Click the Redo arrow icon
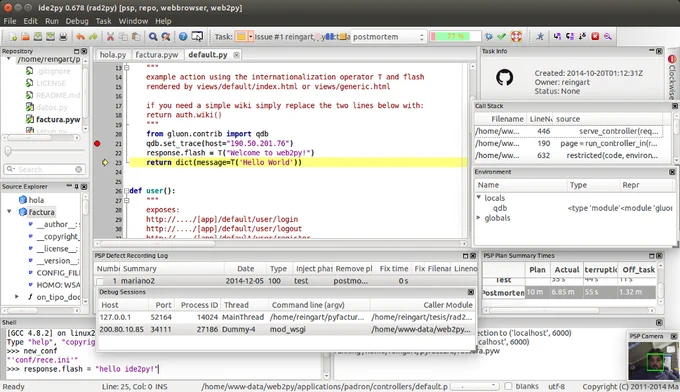Image resolution: width=680 pixels, height=392 pixels. [93, 37]
